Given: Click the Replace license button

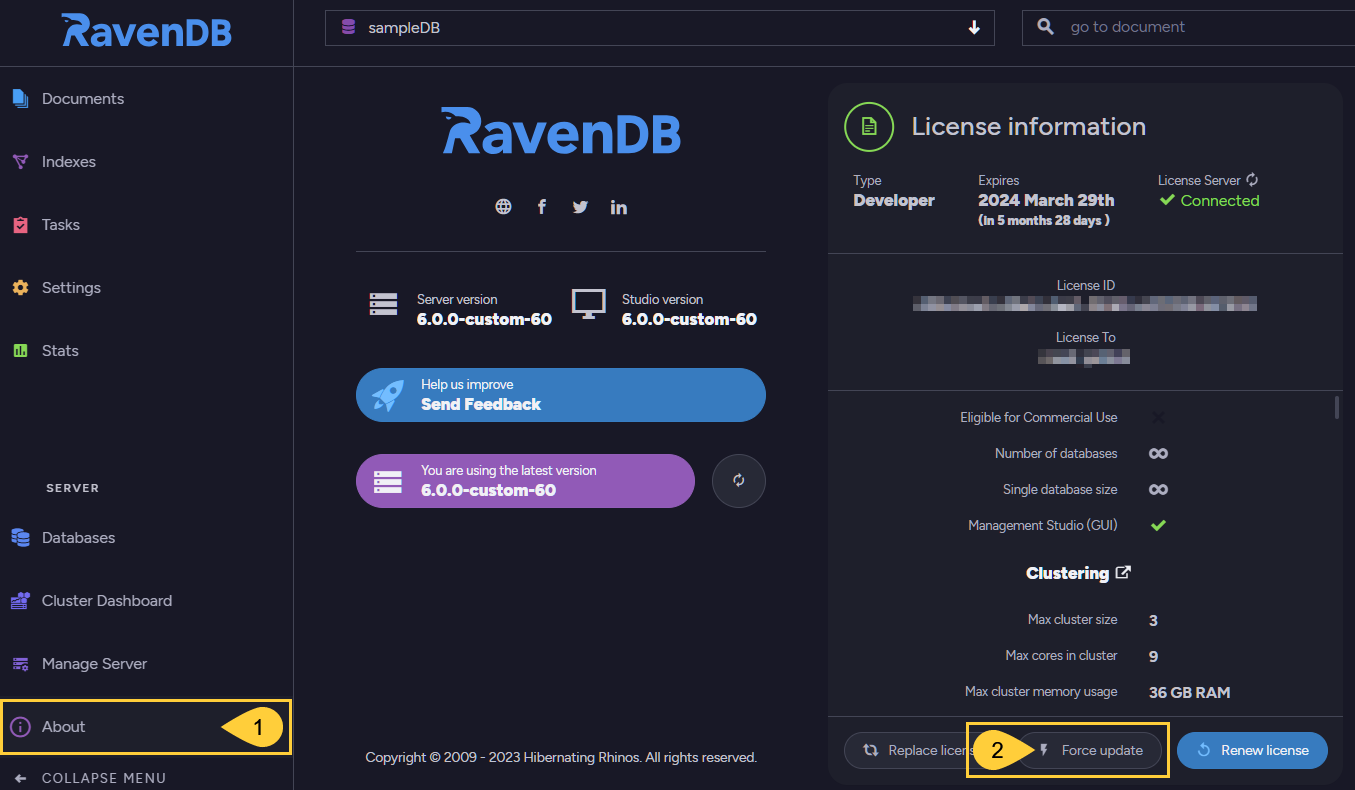Looking at the screenshot, I should point(910,750).
